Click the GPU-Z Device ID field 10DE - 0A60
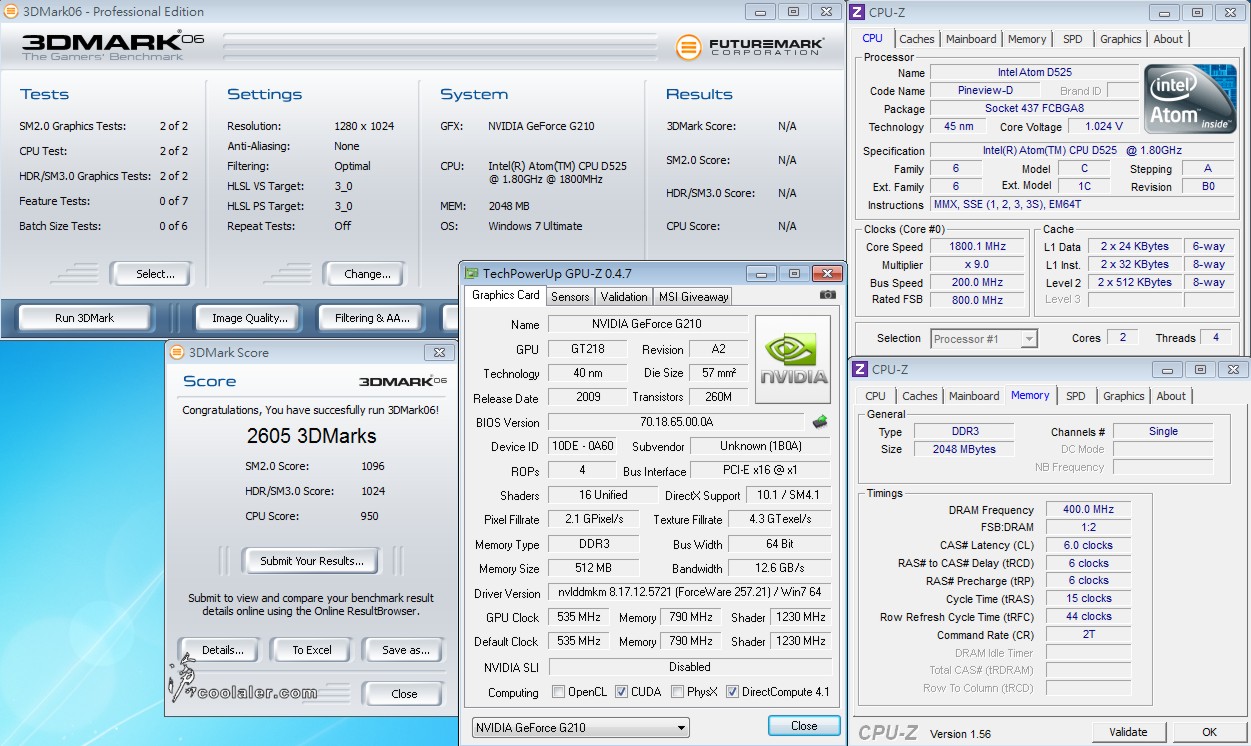1251x746 pixels. [x=585, y=447]
